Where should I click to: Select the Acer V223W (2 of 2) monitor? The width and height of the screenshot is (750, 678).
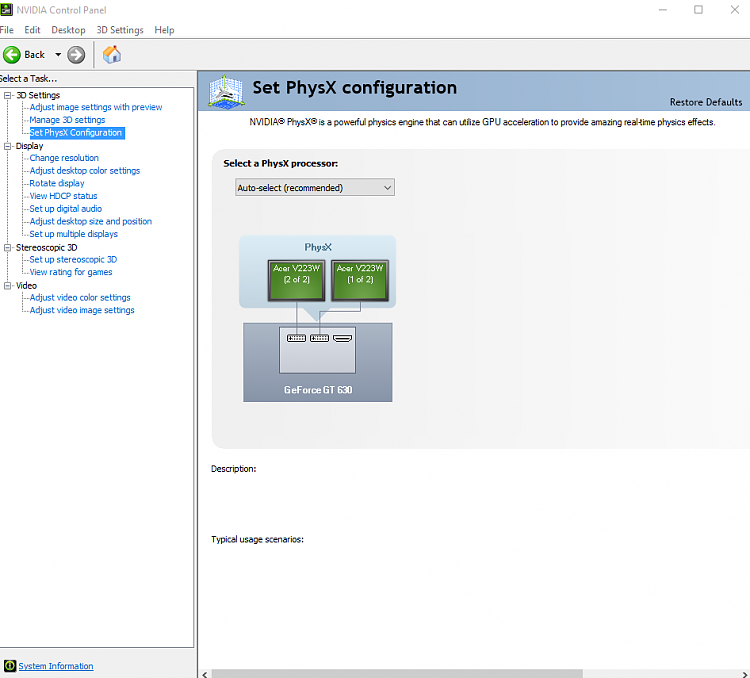pos(297,280)
